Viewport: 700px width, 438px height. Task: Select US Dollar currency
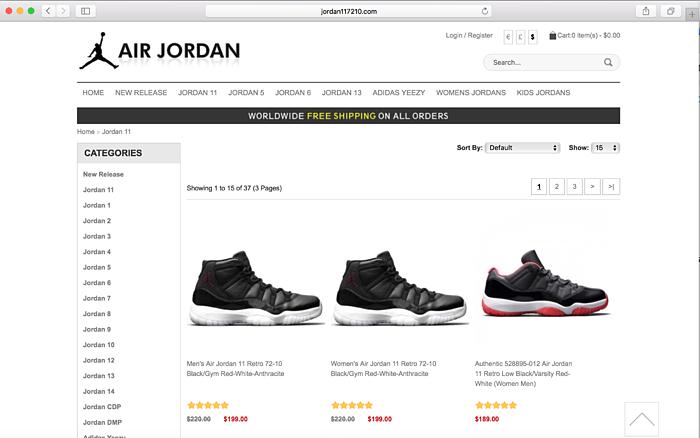533,37
